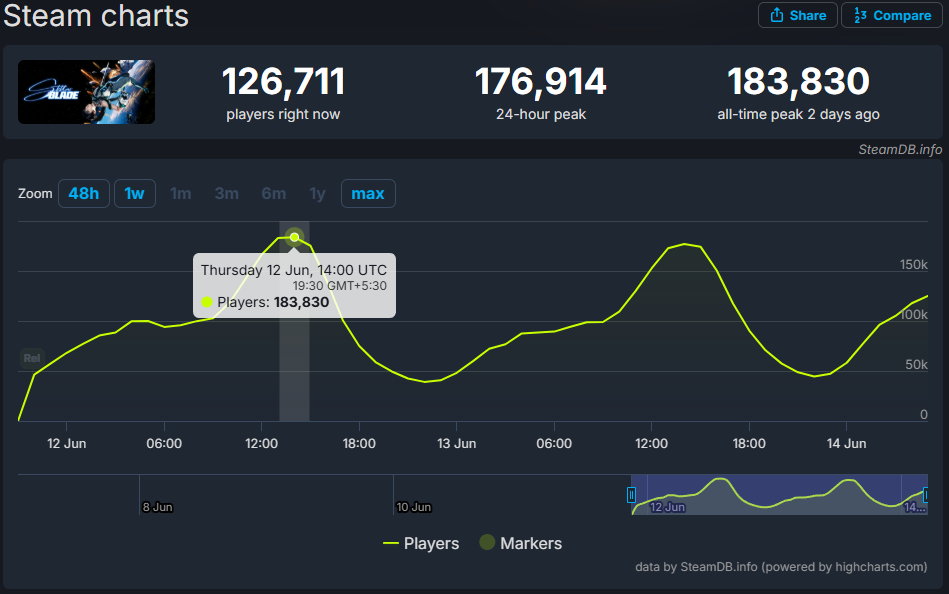Click the 8 Jun navigator label
The width and height of the screenshot is (949, 594).
click(x=157, y=507)
